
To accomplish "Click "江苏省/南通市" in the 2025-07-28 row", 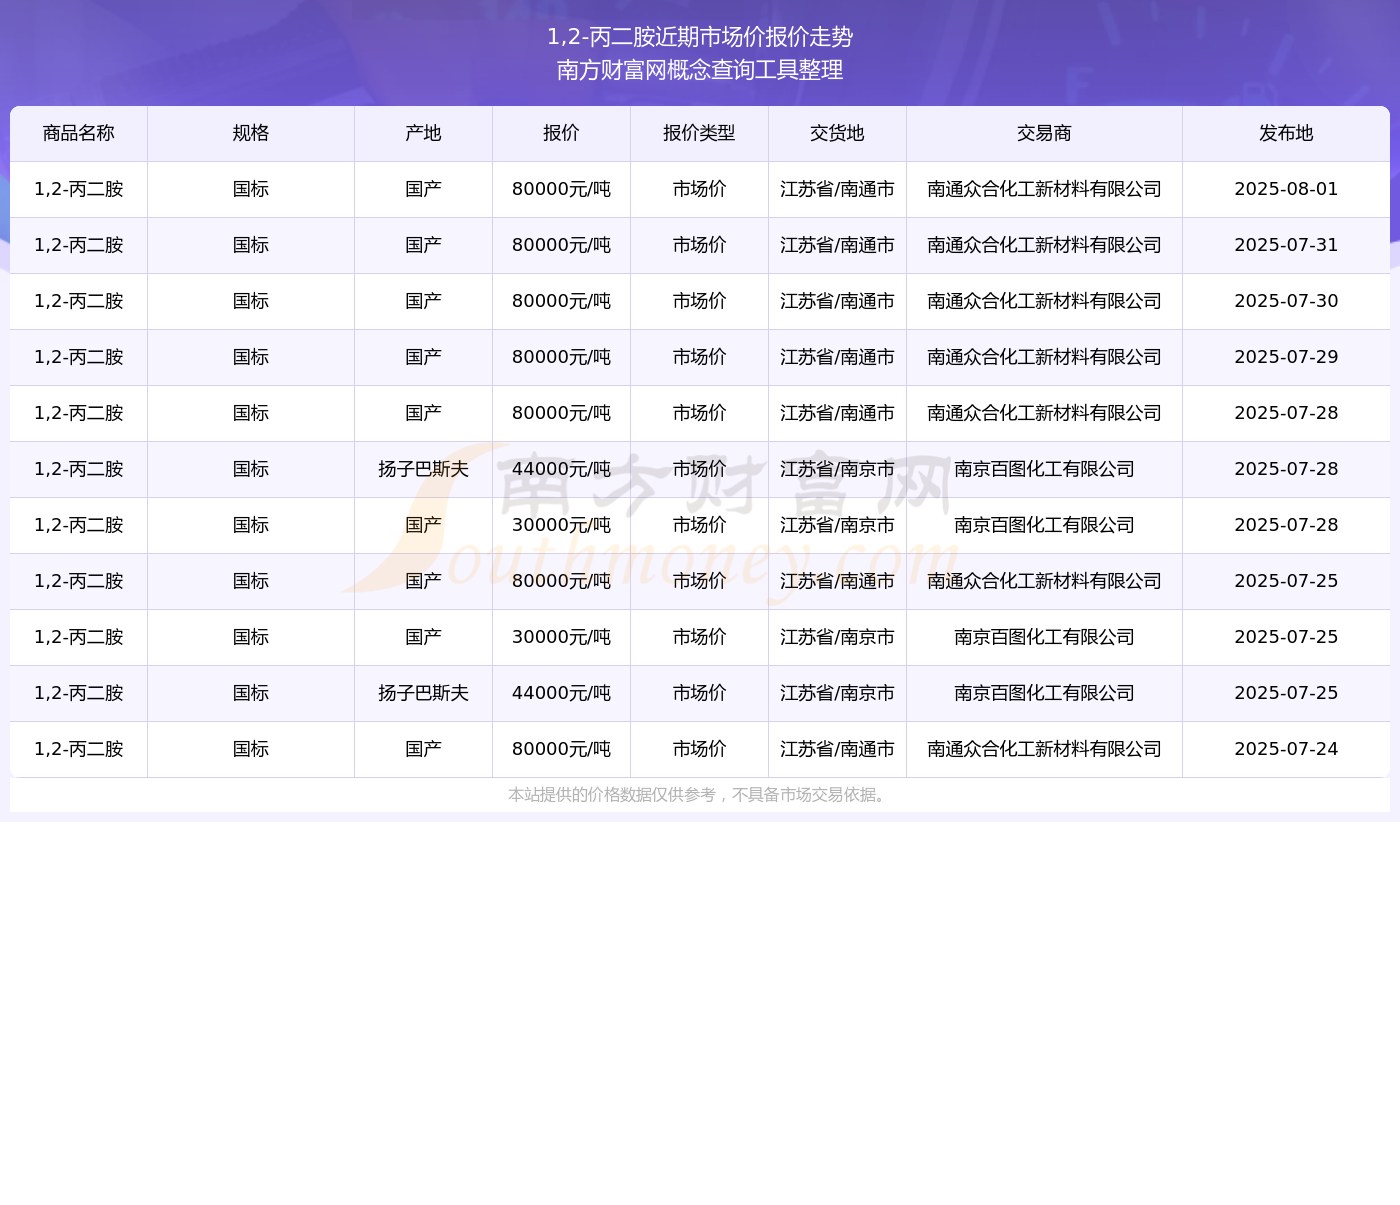I will [838, 413].
